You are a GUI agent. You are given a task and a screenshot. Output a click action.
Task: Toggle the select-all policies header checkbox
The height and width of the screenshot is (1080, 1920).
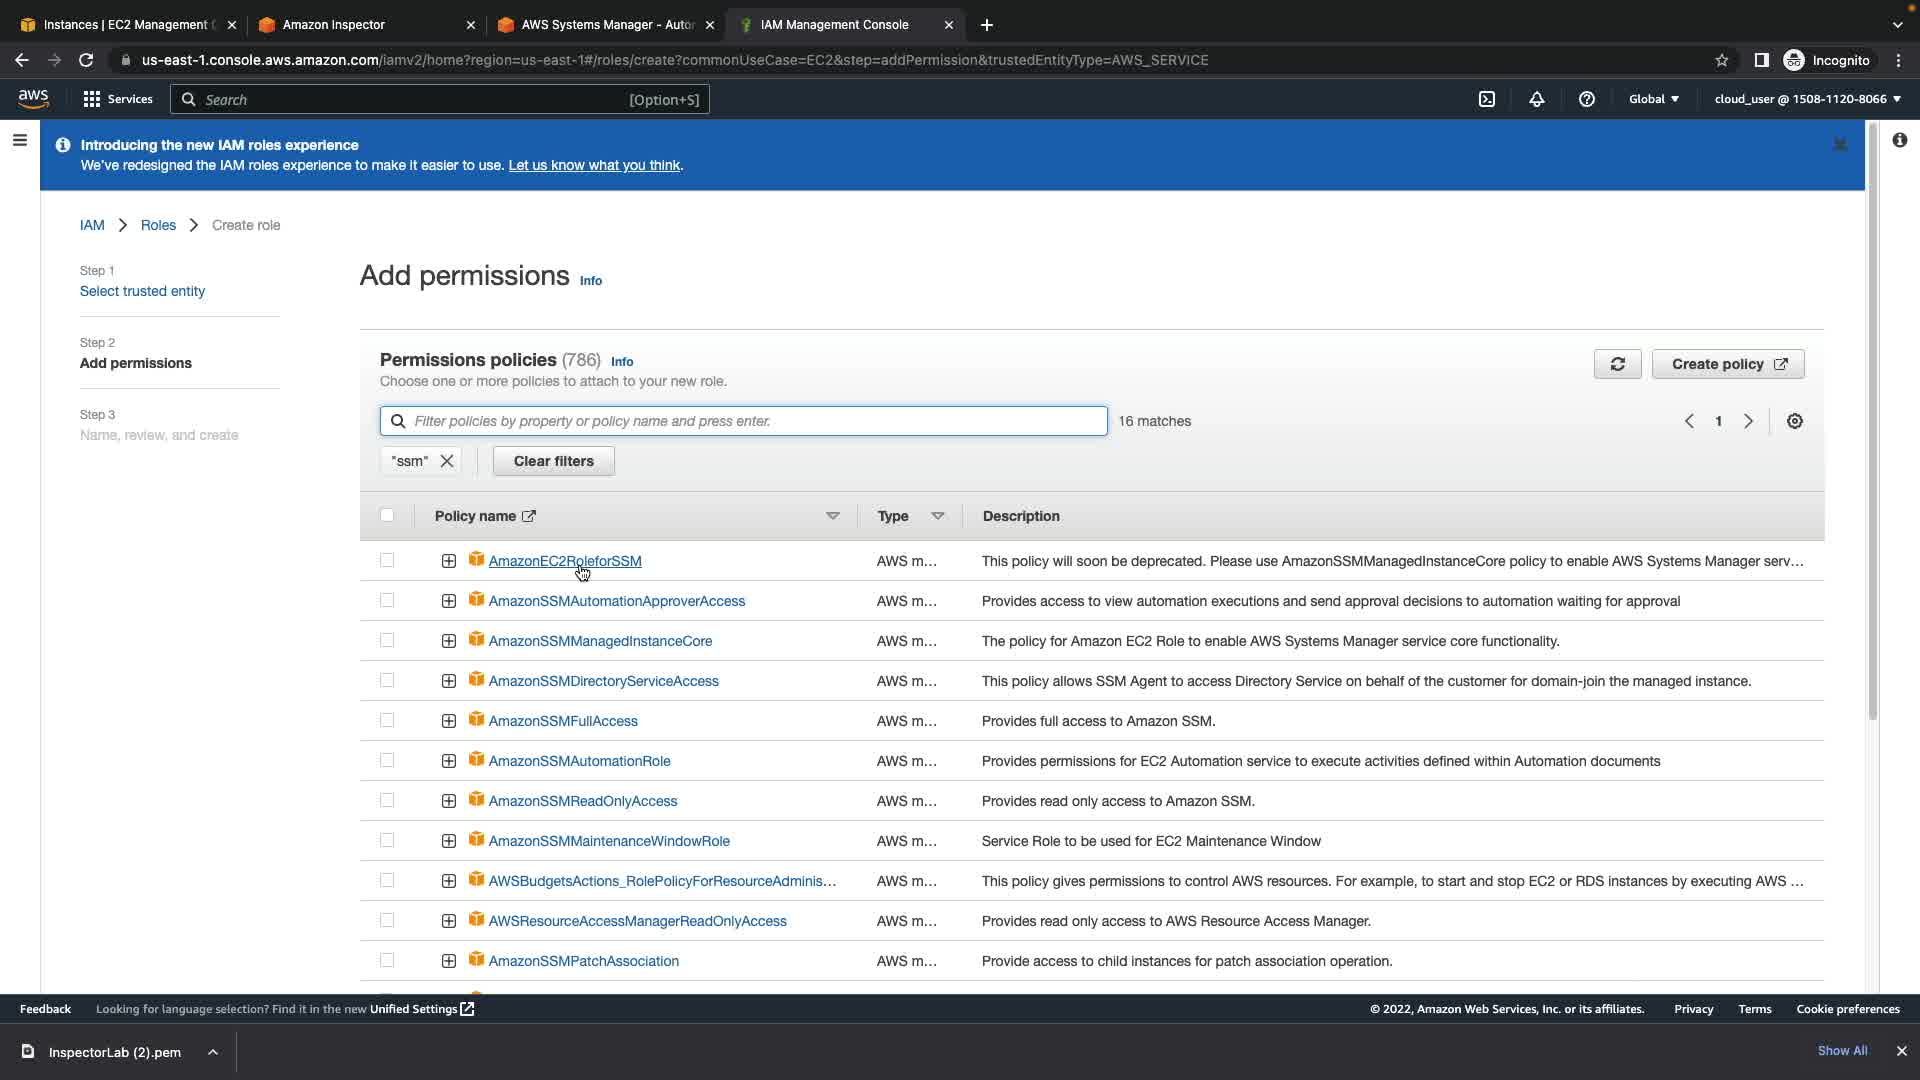[x=387, y=516]
